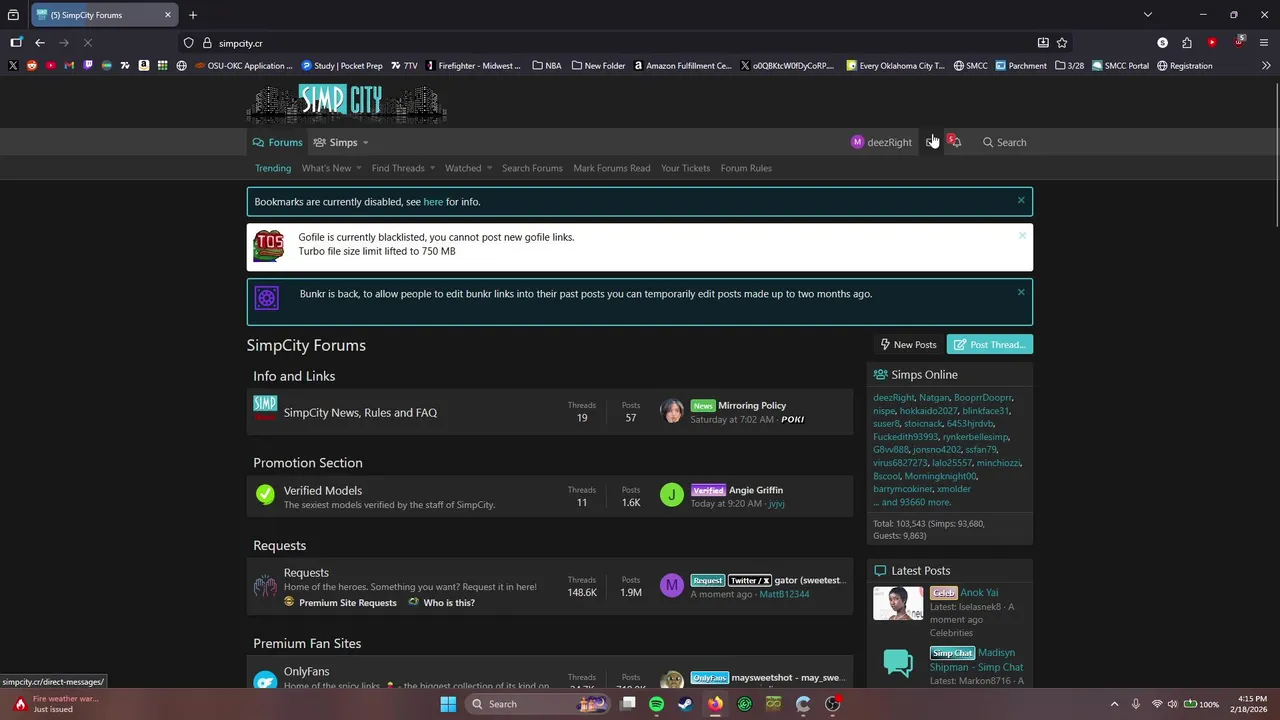The height and width of the screenshot is (720, 1280).
Task: Open the browser extensions puzzle icon
Action: pos(1186,43)
